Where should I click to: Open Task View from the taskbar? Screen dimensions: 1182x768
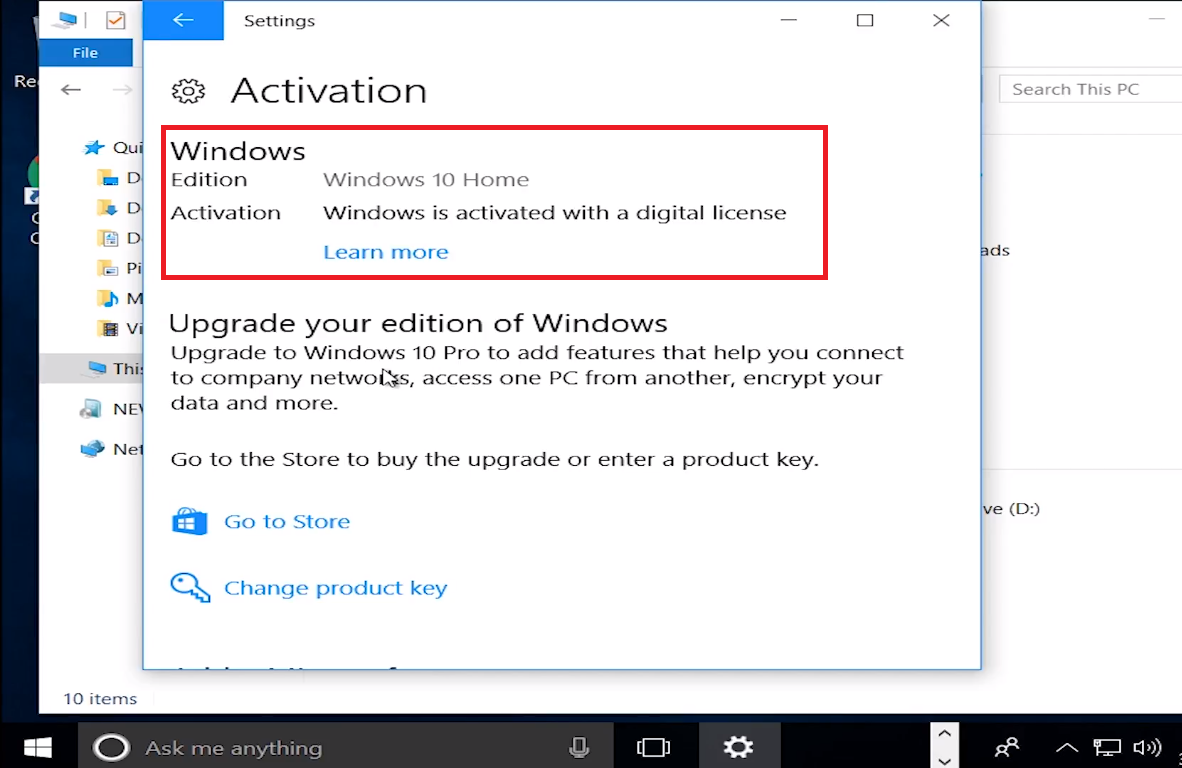tap(653, 747)
